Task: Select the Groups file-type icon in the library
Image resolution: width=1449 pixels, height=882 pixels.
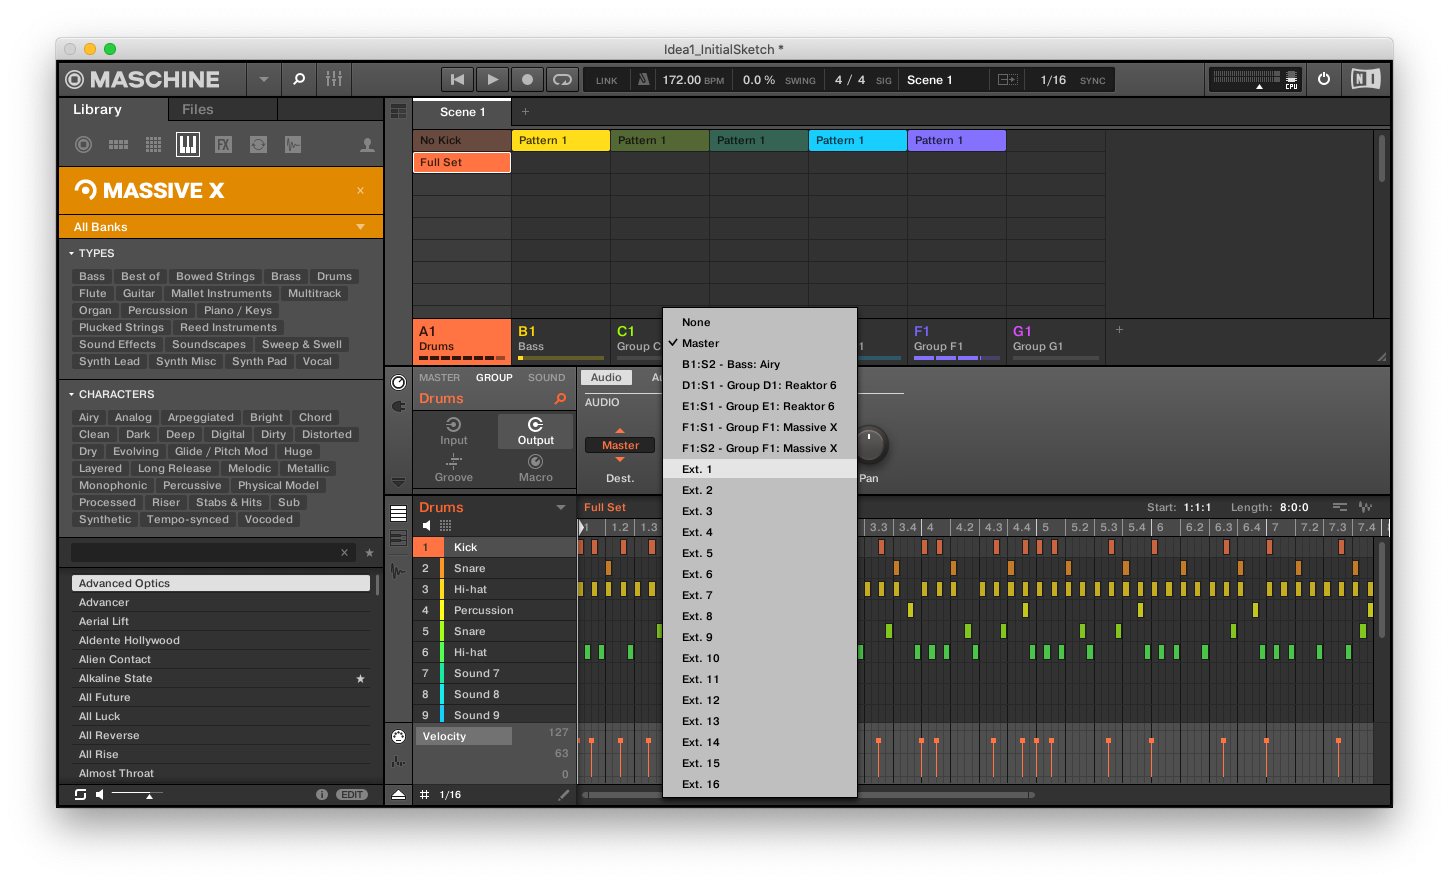Action: click(x=118, y=145)
